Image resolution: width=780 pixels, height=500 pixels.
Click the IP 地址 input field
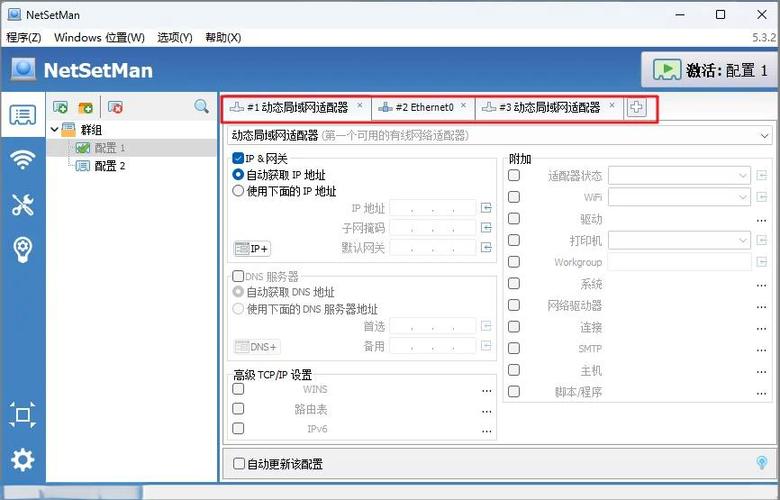[433, 208]
